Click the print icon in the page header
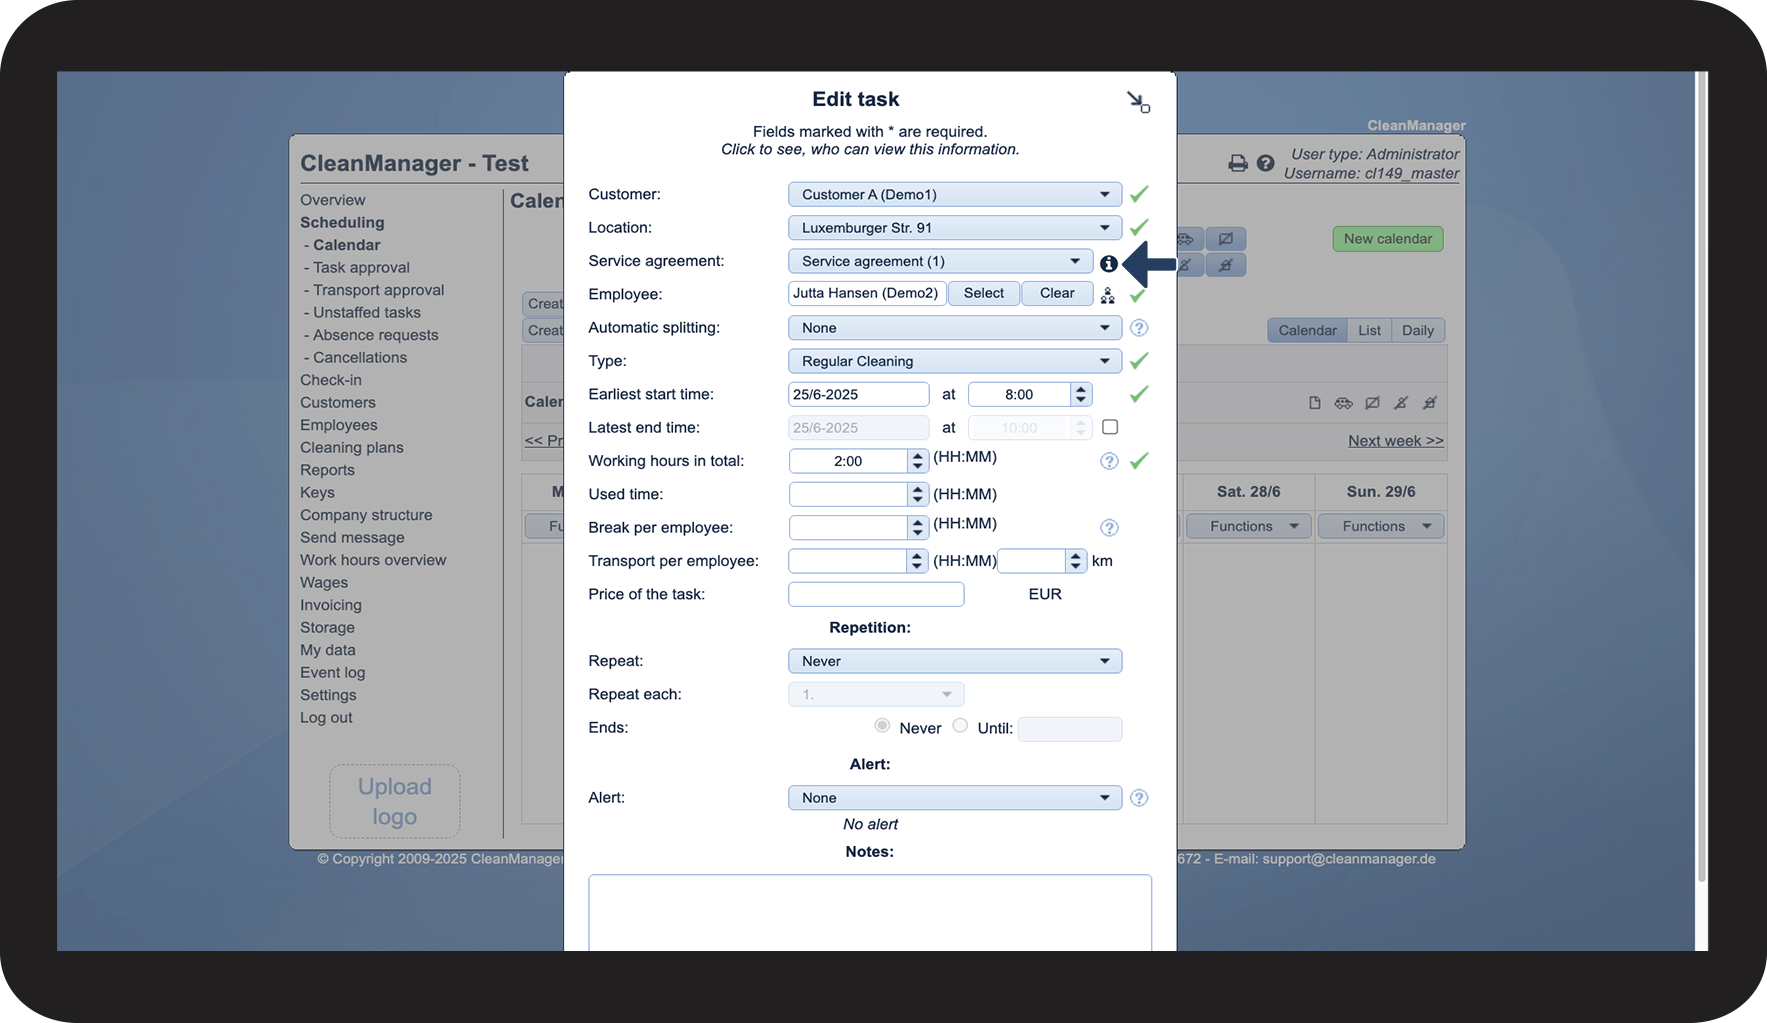The image size is (1767, 1023). coord(1238,163)
